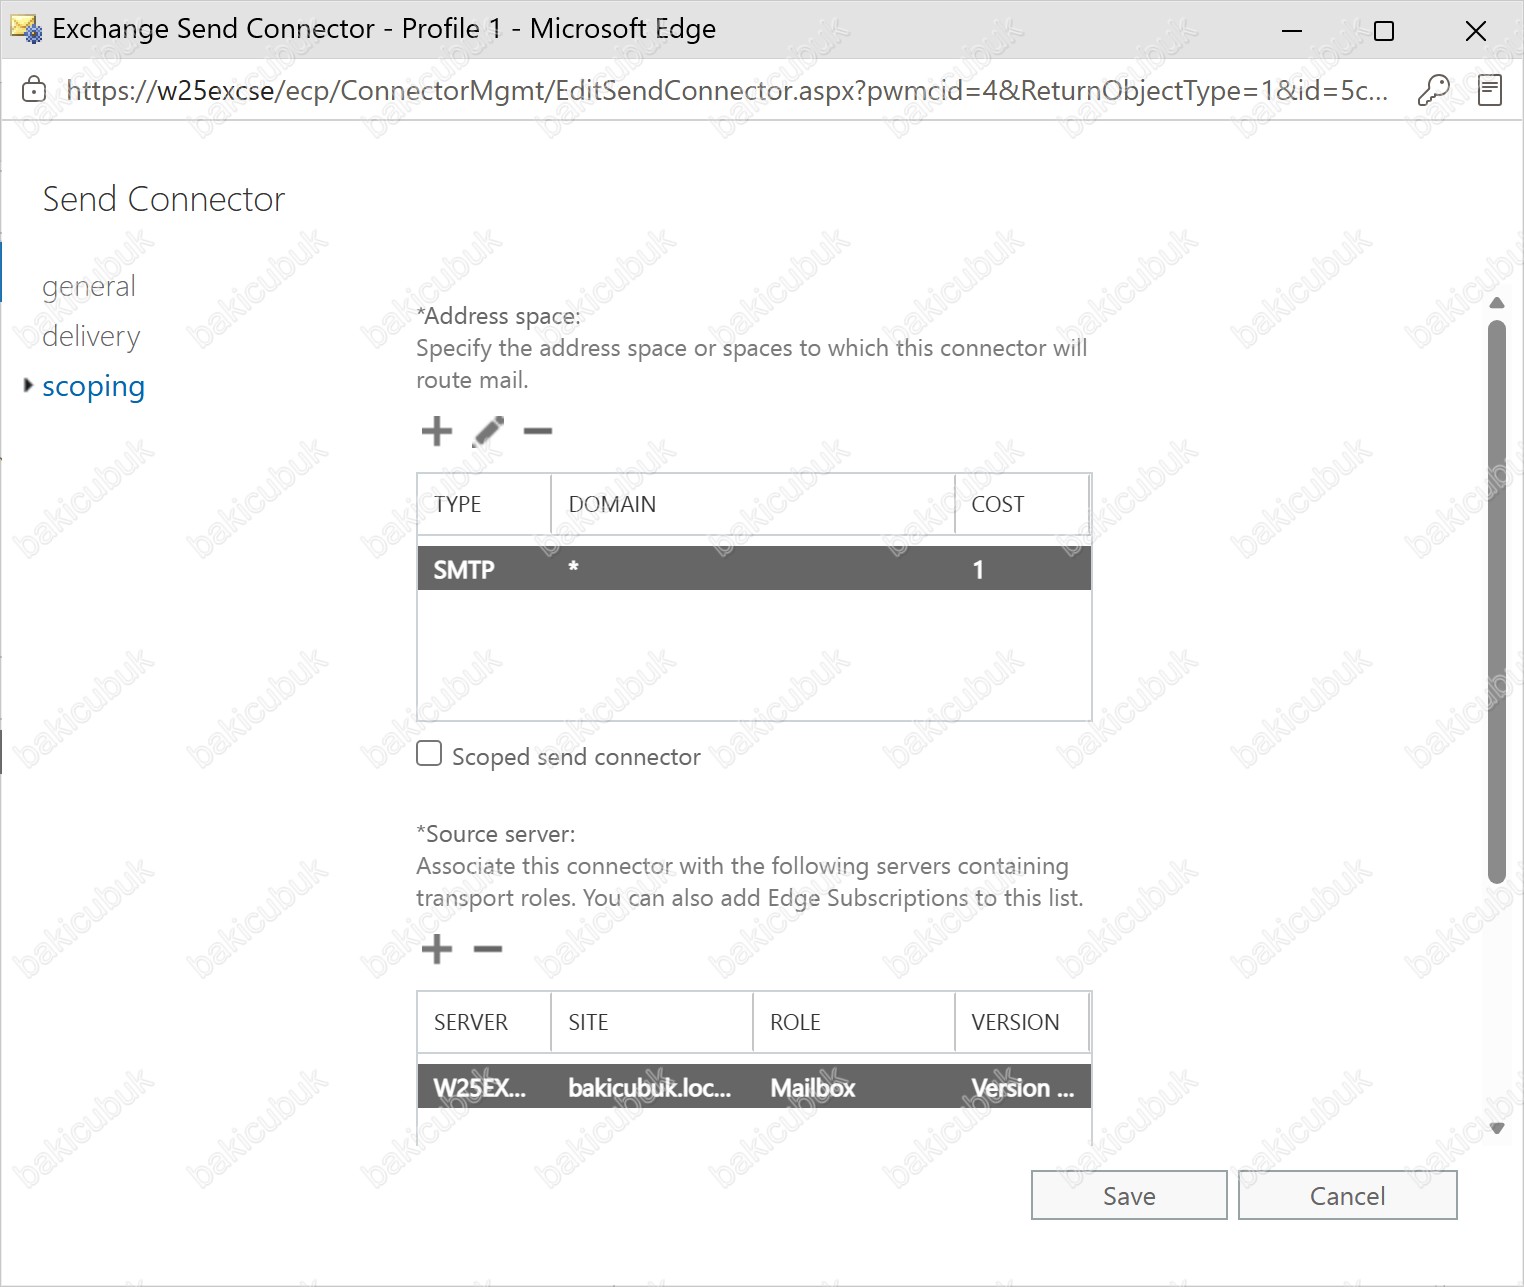
Task: Sort source servers by VERSION column
Action: click(x=1022, y=1022)
